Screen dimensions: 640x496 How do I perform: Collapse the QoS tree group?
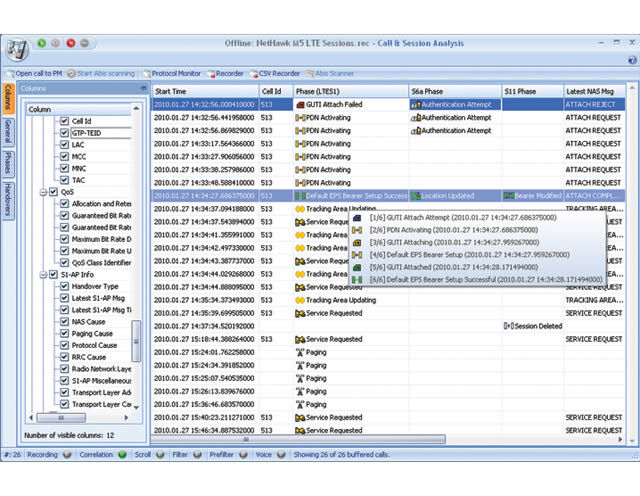coord(43,192)
